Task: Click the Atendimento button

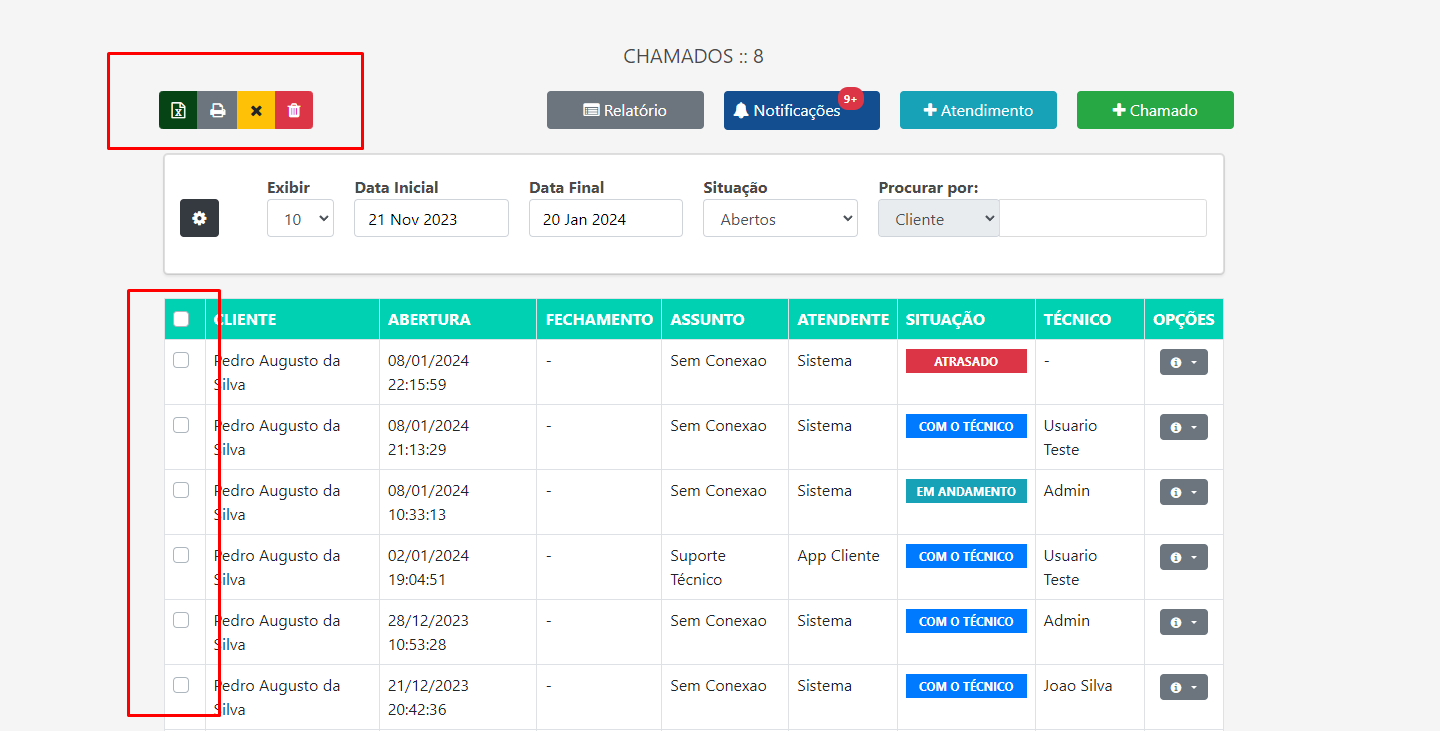Action: point(978,110)
